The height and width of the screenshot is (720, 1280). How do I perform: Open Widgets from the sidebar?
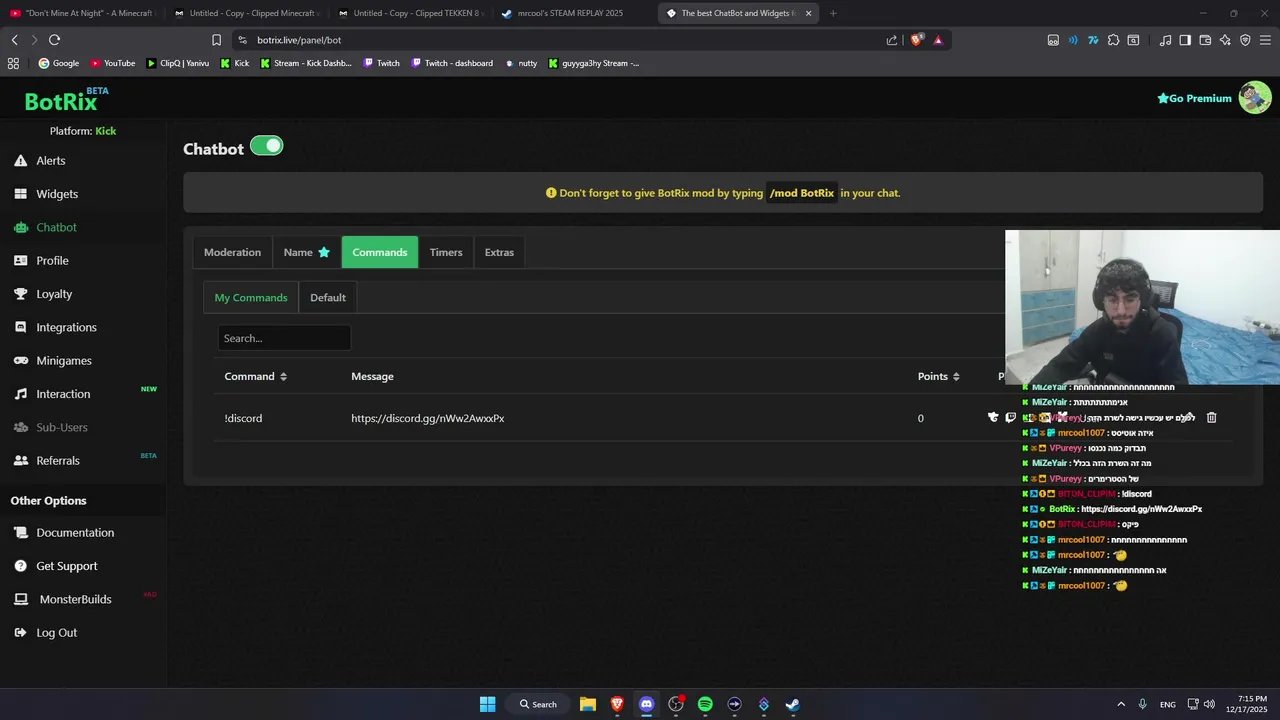[56, 194]
